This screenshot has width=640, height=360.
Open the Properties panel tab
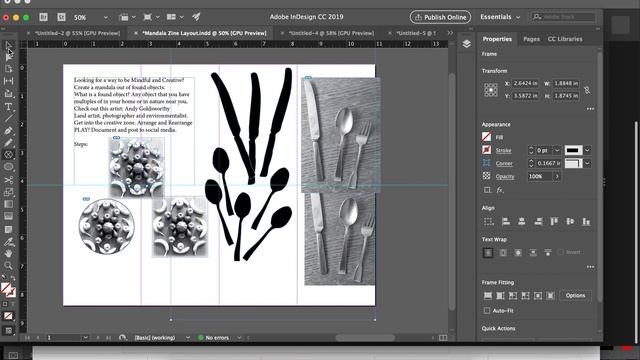[497, 39]
